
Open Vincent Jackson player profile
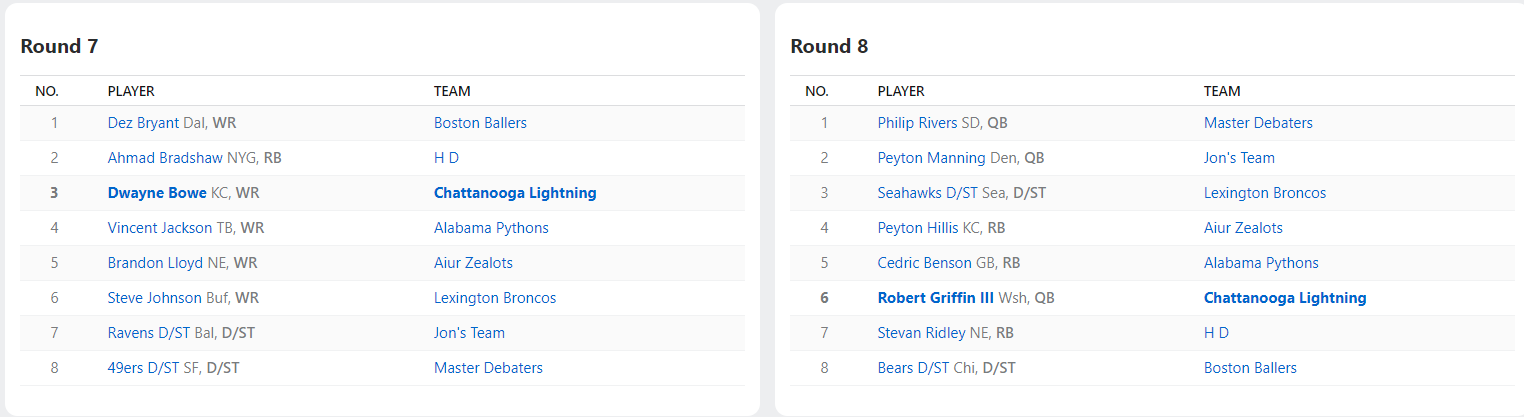pyautogui.click(x=160, y=228)
